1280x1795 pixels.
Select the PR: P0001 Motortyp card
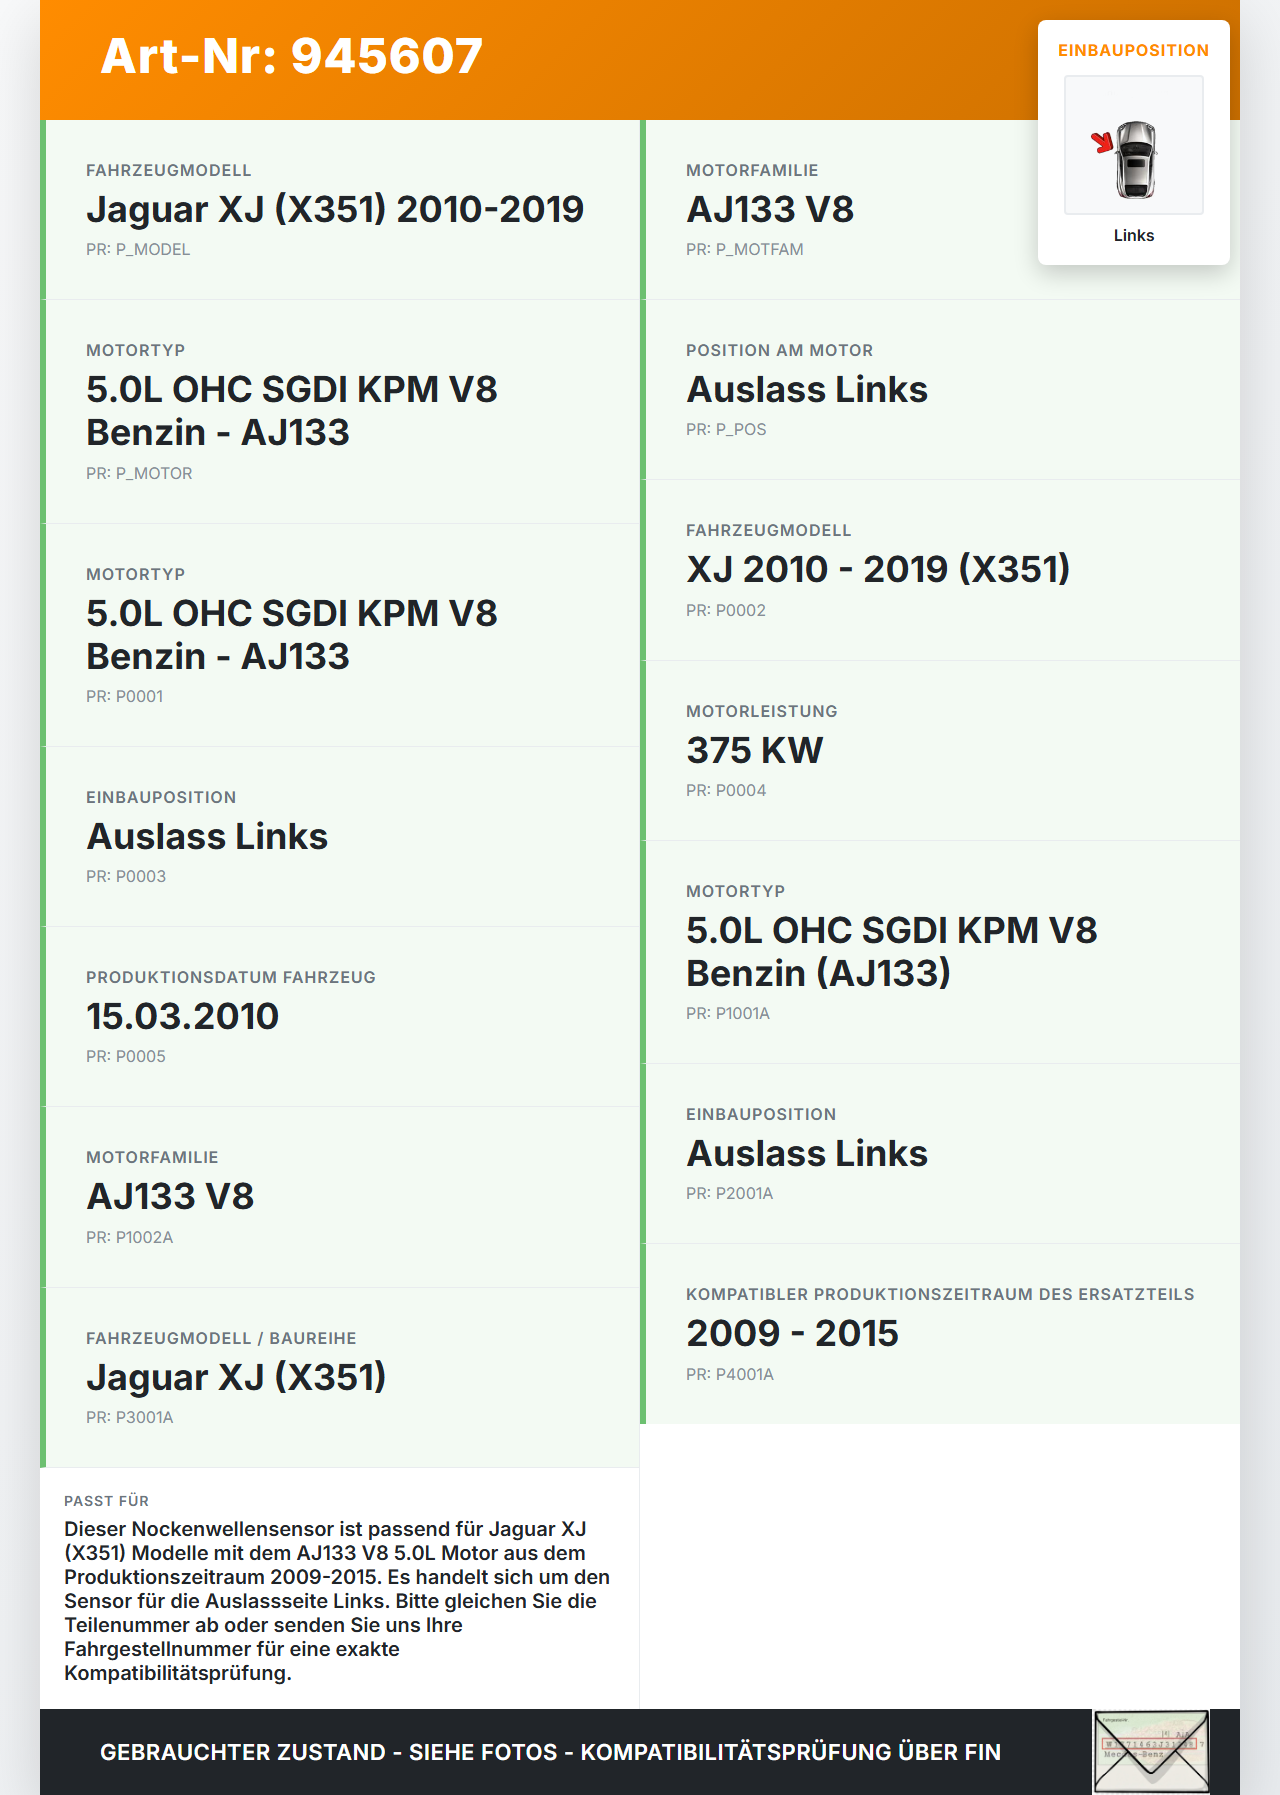[x=340, y=635]
